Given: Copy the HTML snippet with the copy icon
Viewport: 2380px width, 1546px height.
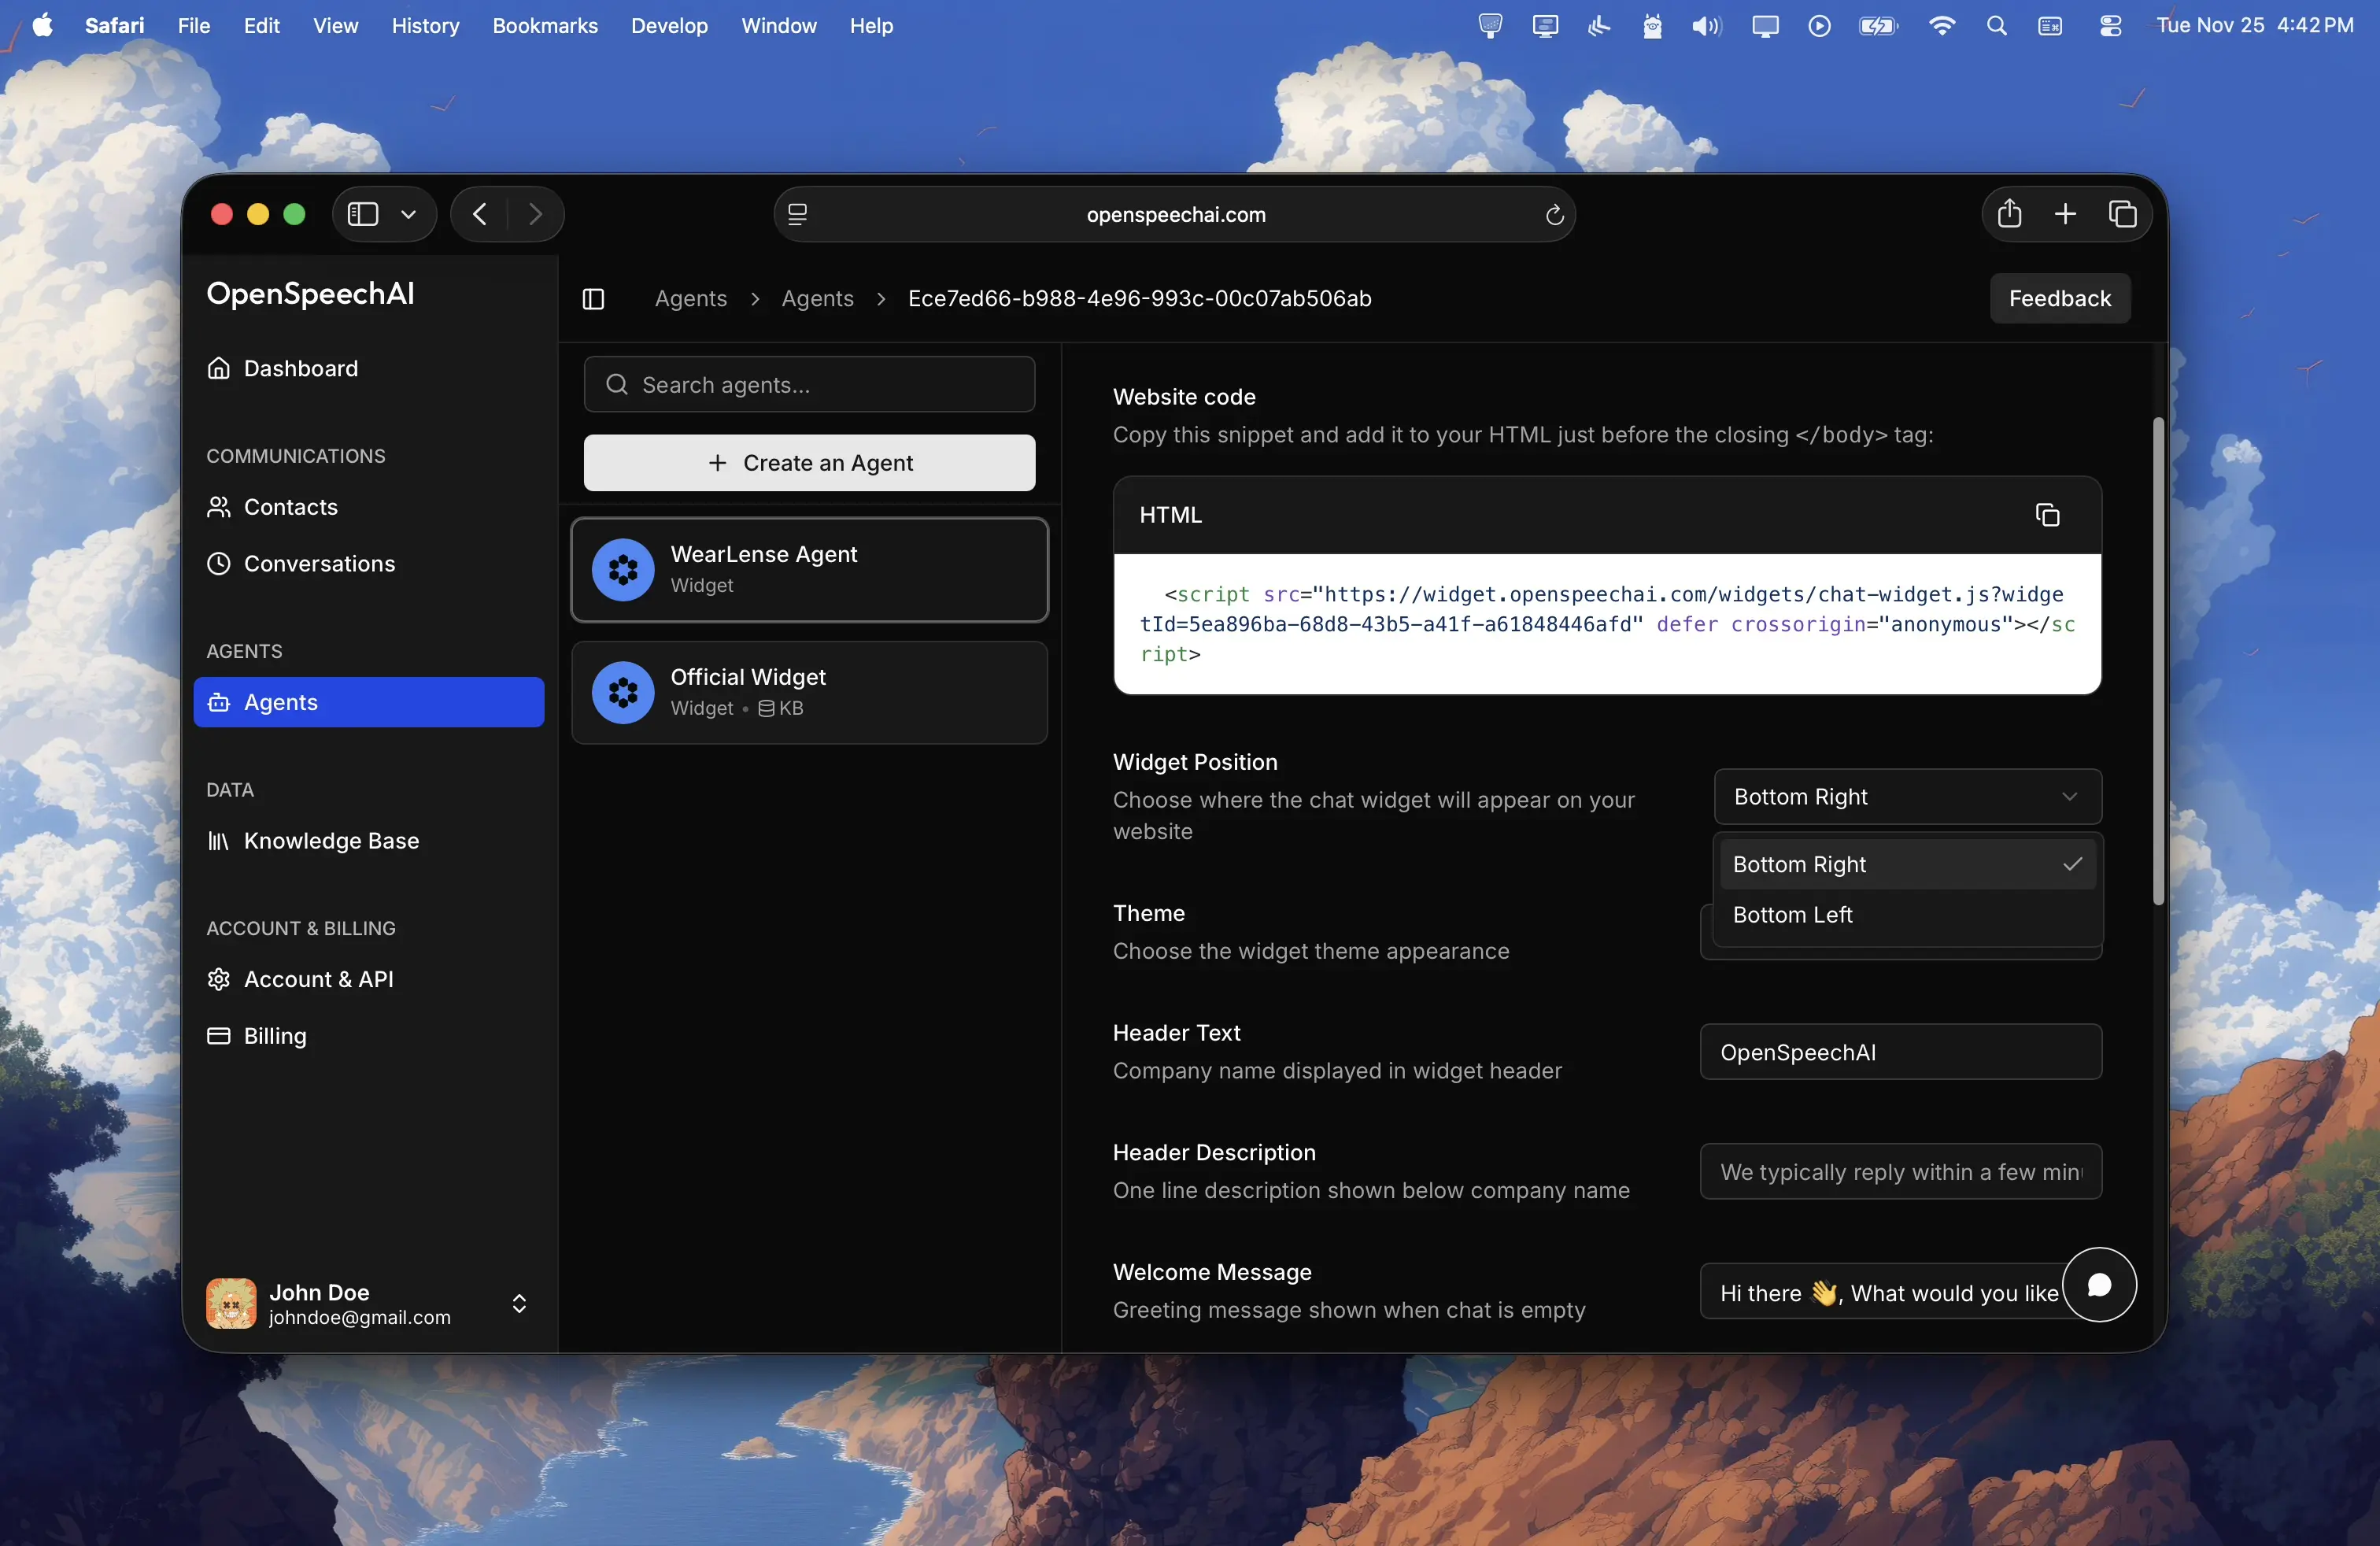Looking at the screenshot, I should pyautogui.click(x=2047, y=515).
